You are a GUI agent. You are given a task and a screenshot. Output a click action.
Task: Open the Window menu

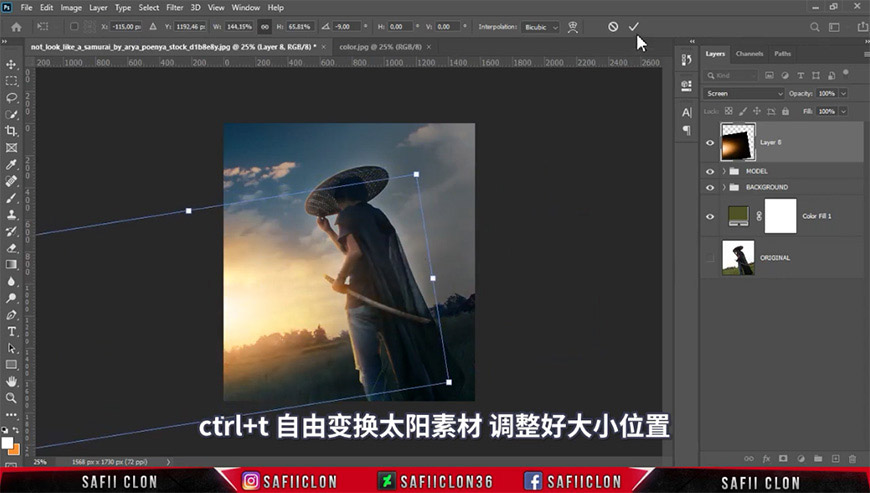[x=245, y=7]
